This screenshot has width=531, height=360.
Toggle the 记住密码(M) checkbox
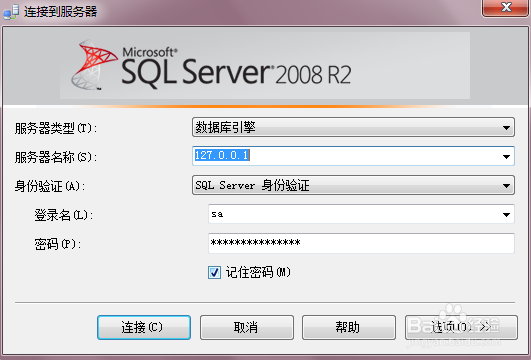coord(214,272)
